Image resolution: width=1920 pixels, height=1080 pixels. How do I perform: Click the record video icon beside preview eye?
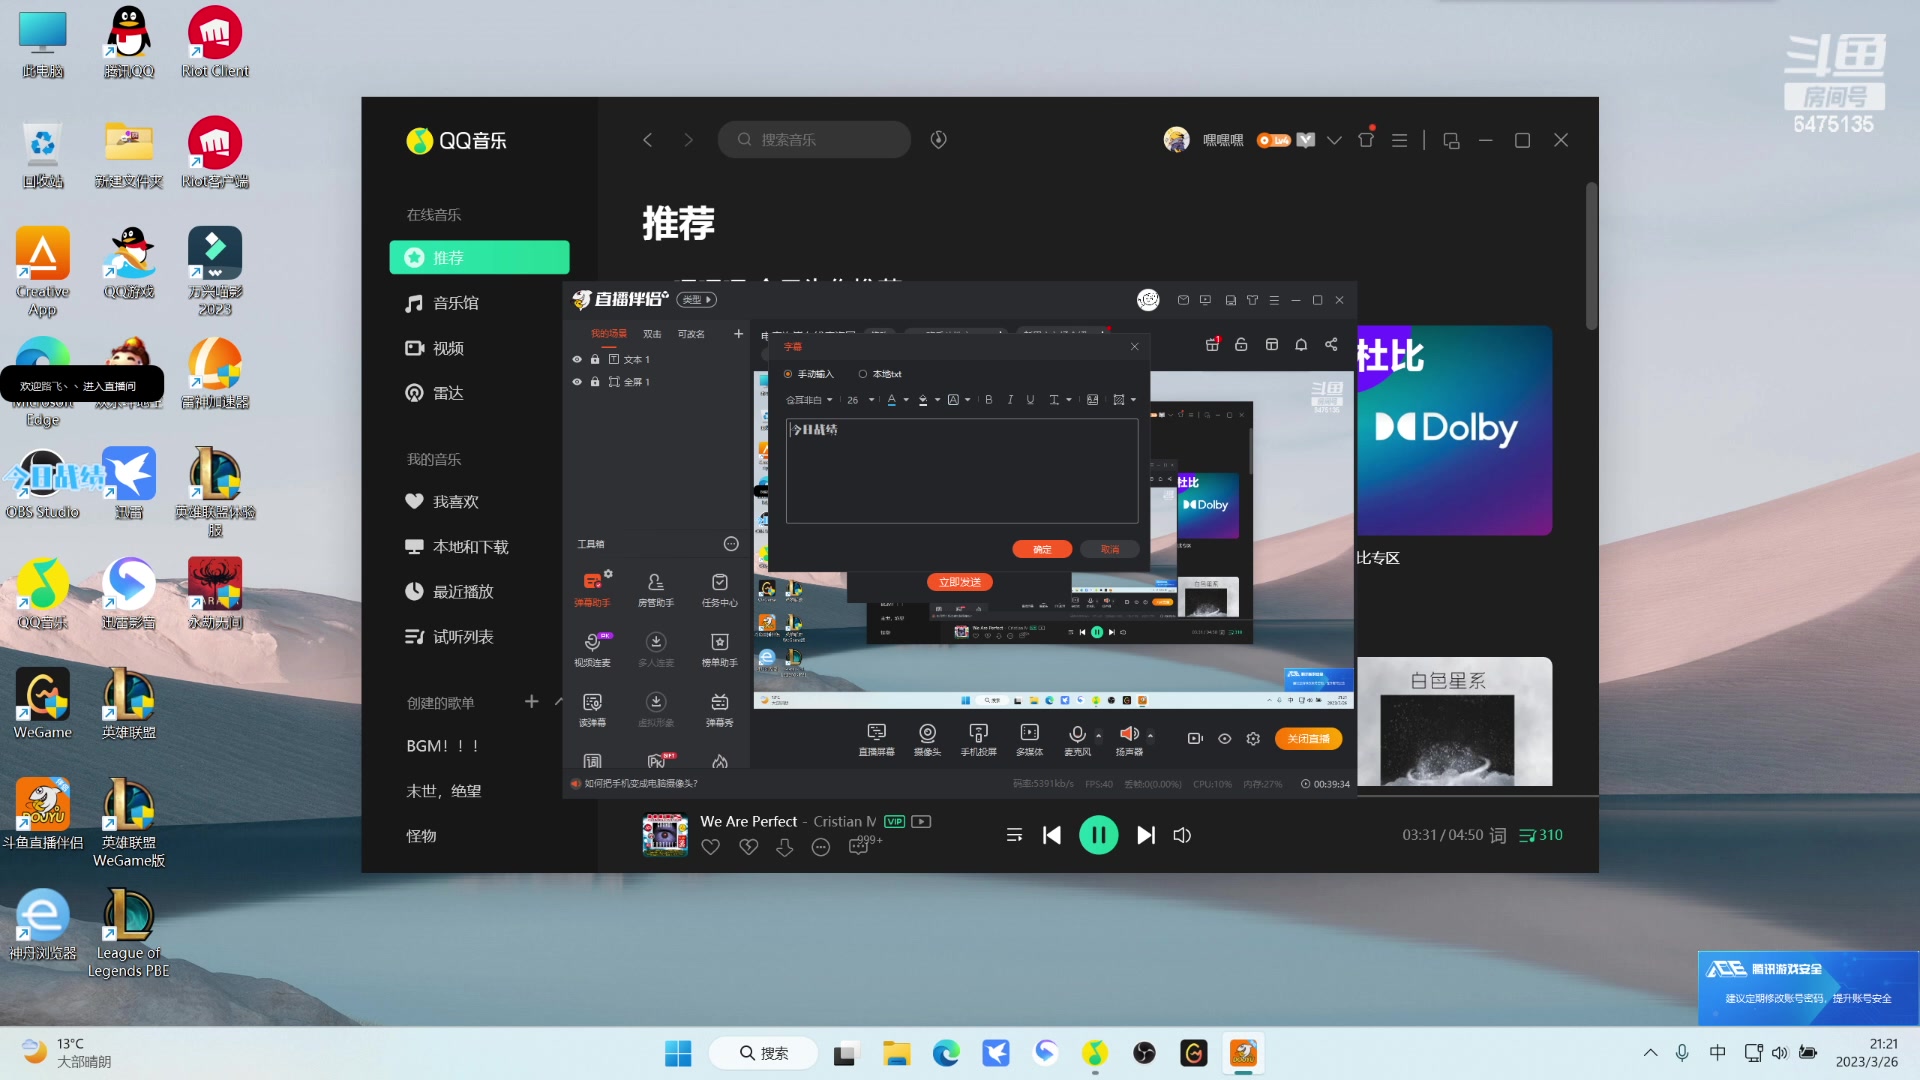tap(1195, 739)
